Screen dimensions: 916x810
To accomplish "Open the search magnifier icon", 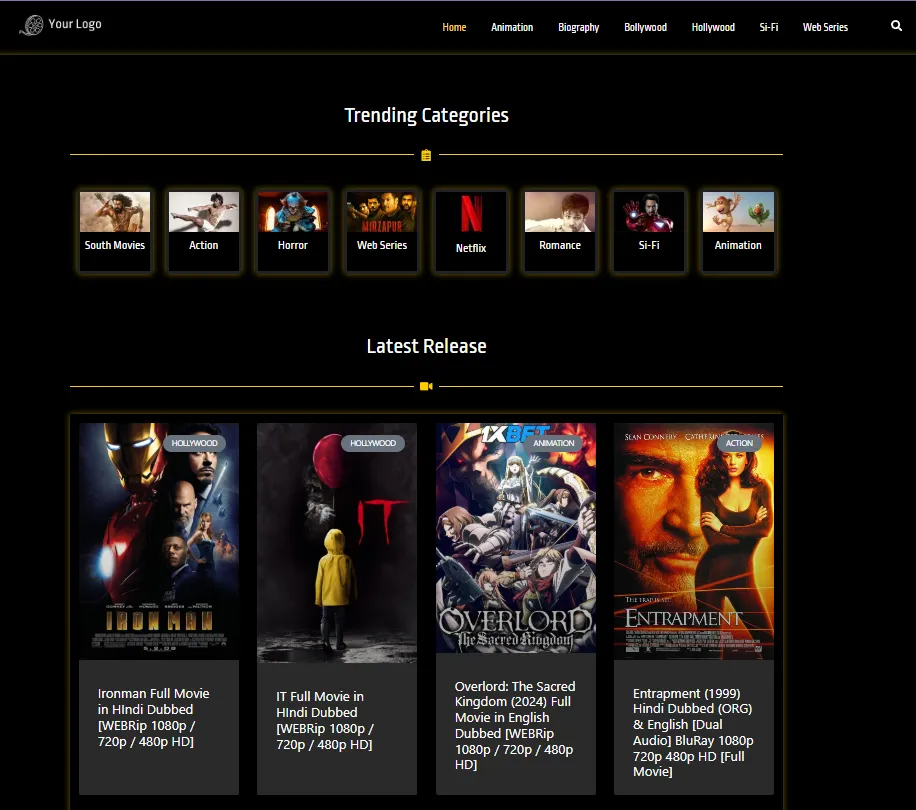I will tap(896, 26).
